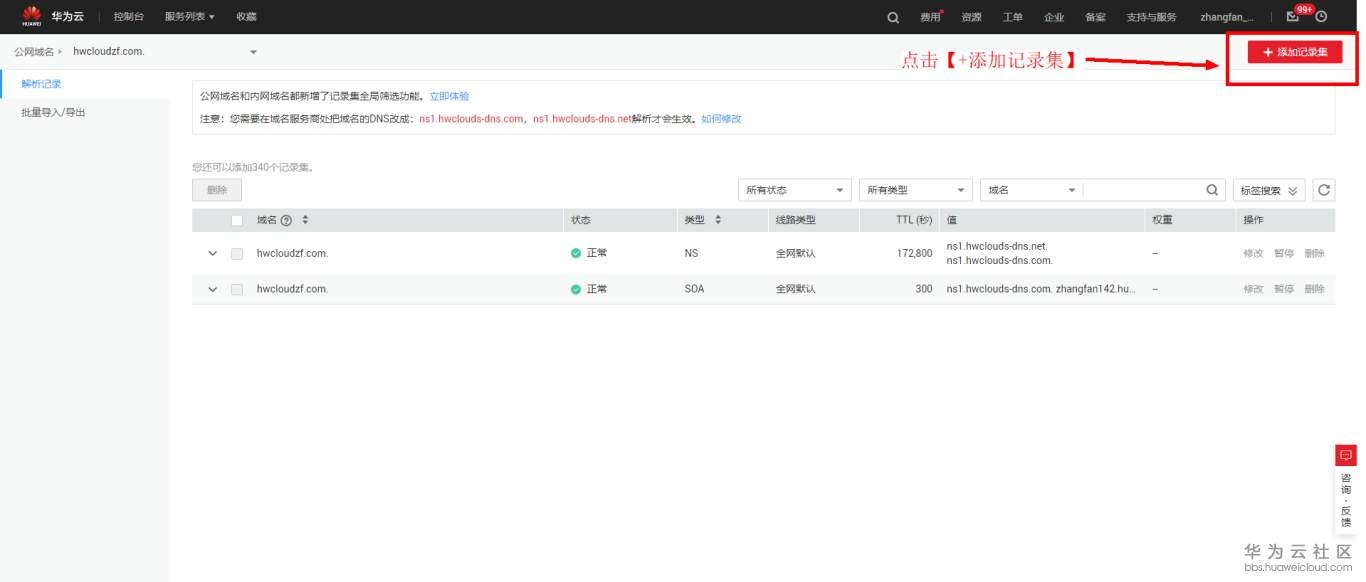The width and height of the screenshot is (1366, 582).
Task: Click the record search input field
Action: click(x=1142, y=190)
